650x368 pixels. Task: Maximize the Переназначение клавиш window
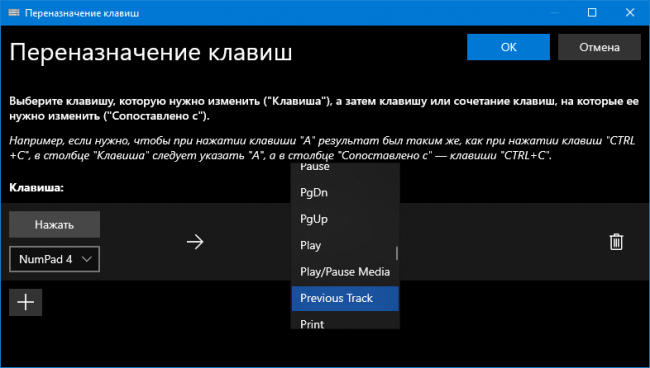click(x=592, y=12)
